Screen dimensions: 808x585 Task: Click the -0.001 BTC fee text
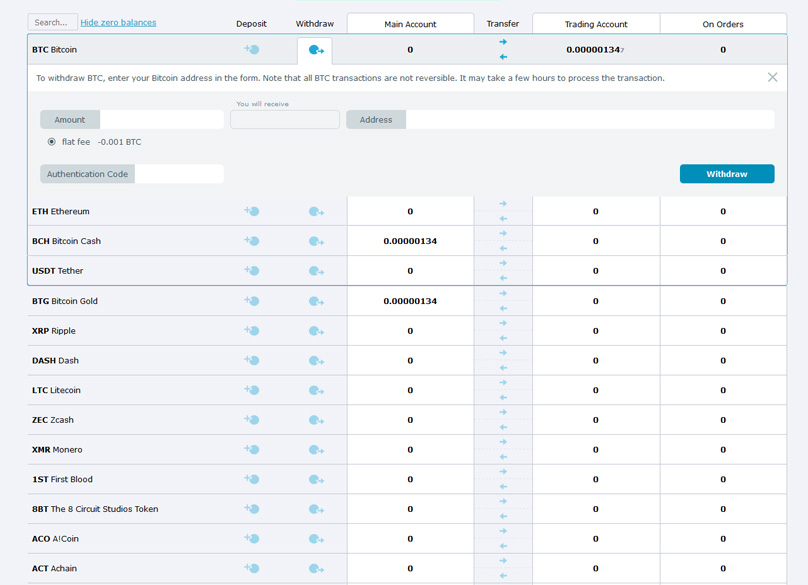coord(120,142)
